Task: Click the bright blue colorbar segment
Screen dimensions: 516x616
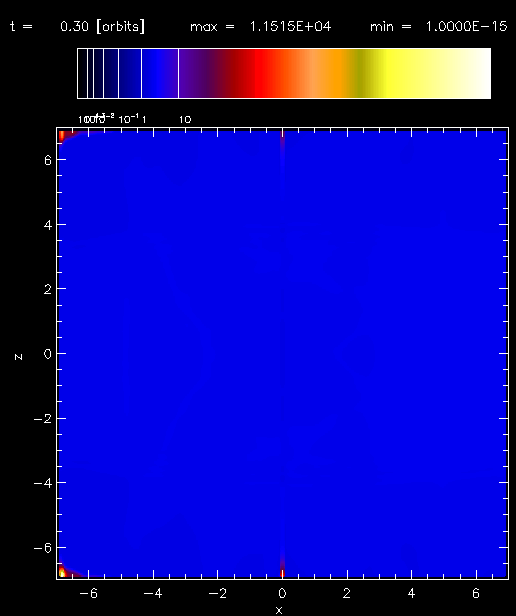Action: pos(159,73)
